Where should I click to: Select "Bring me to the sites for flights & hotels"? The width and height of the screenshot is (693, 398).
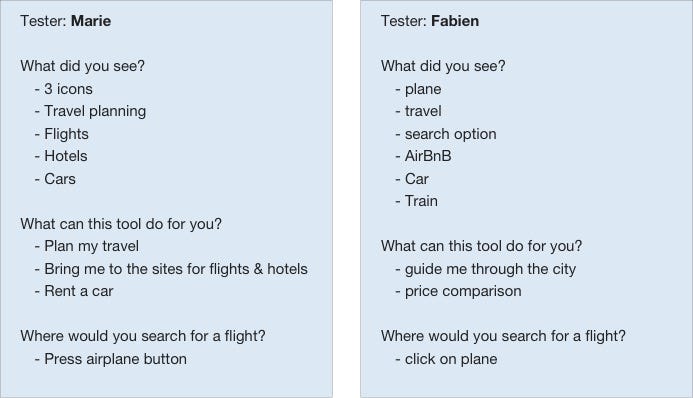coord(176,269)
